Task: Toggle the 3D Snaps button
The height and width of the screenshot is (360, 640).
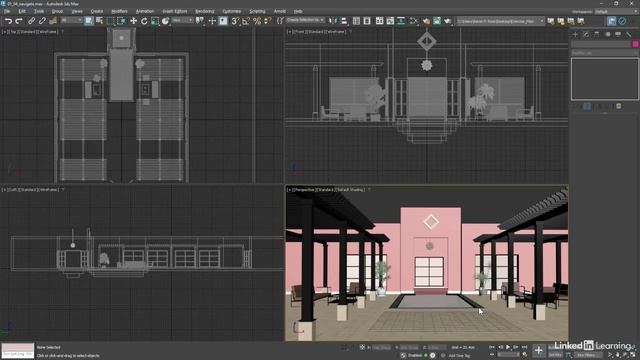Action: click(235, 21)
